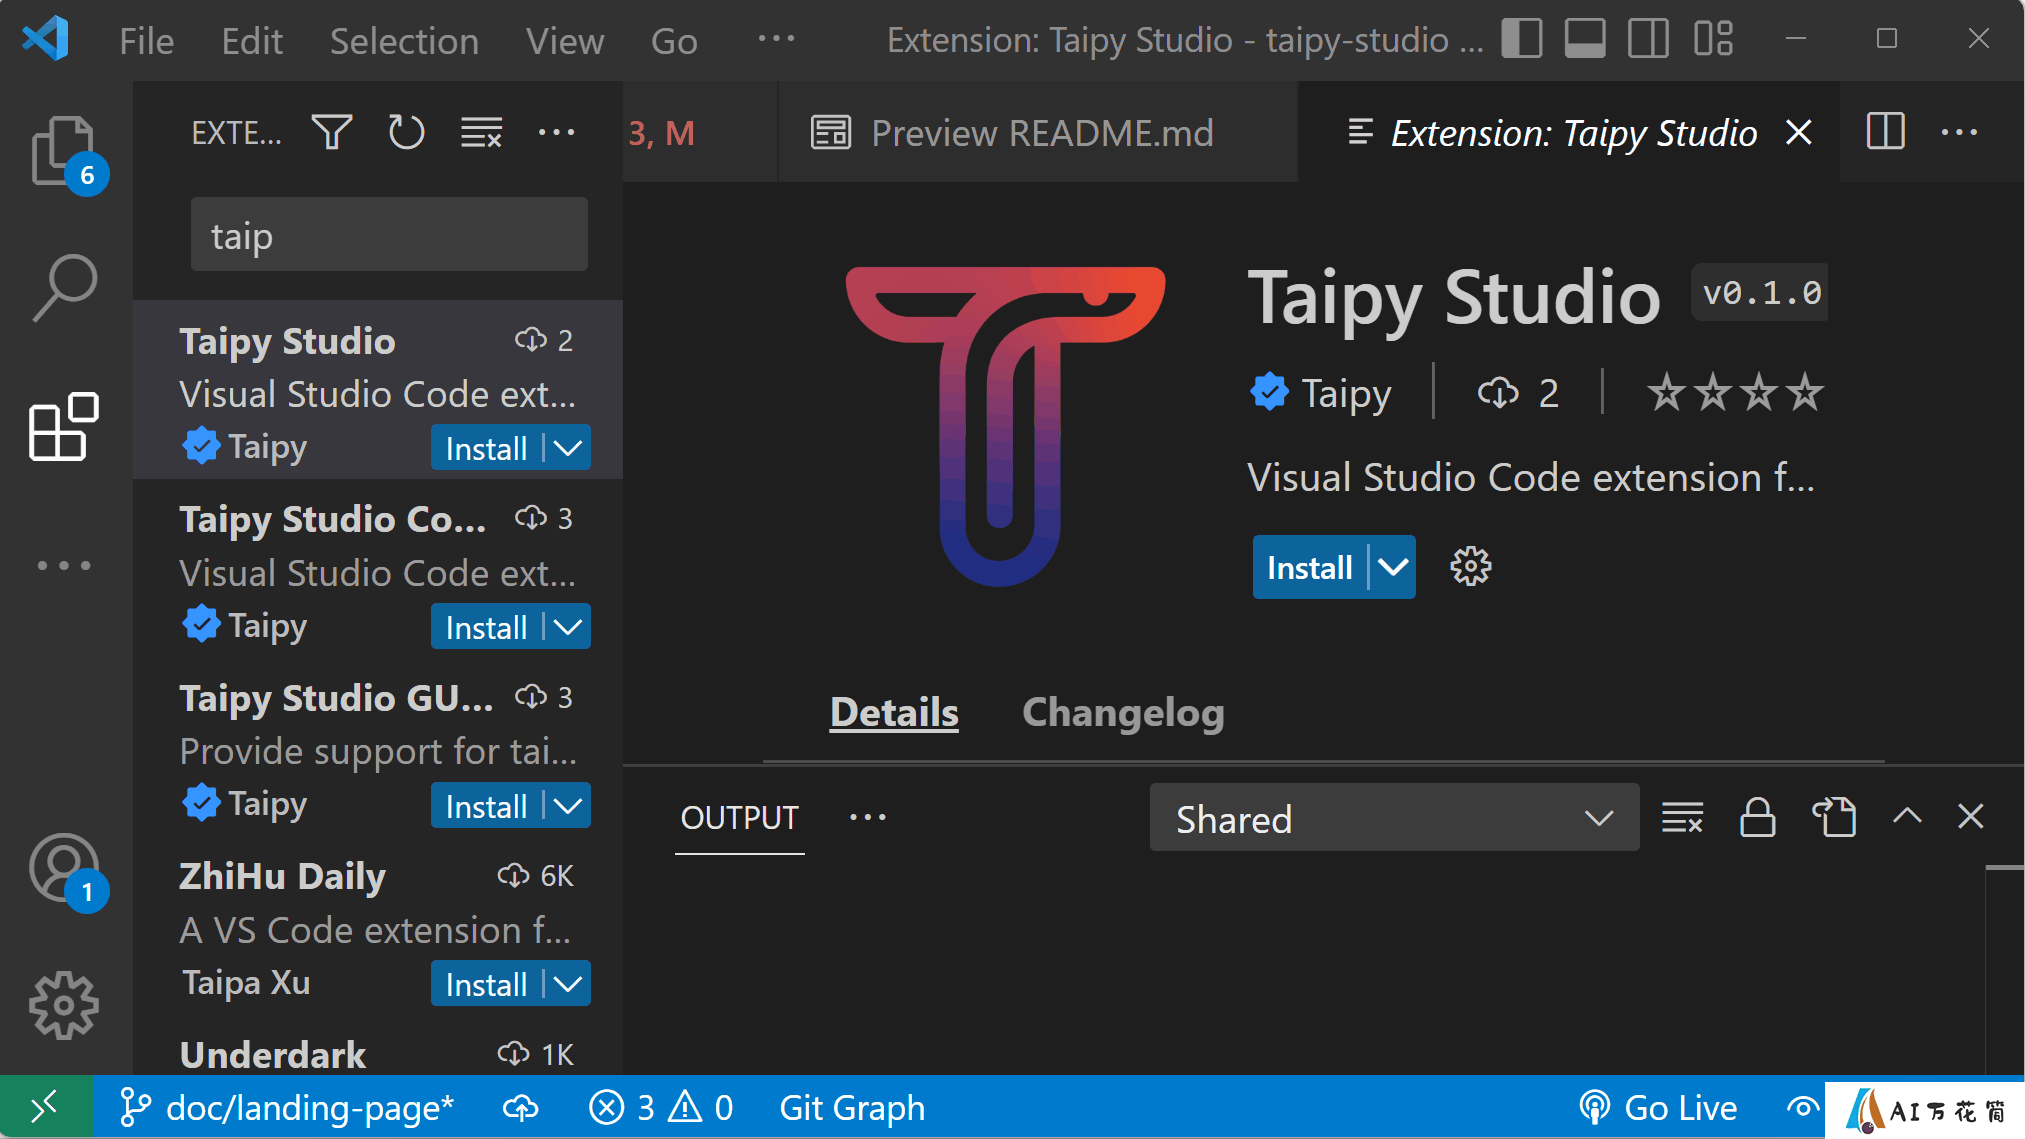The height and width of the screenshot is (1139, 2025).
Task: Maximize the panel size with chevron
Action: point(1907,816)
